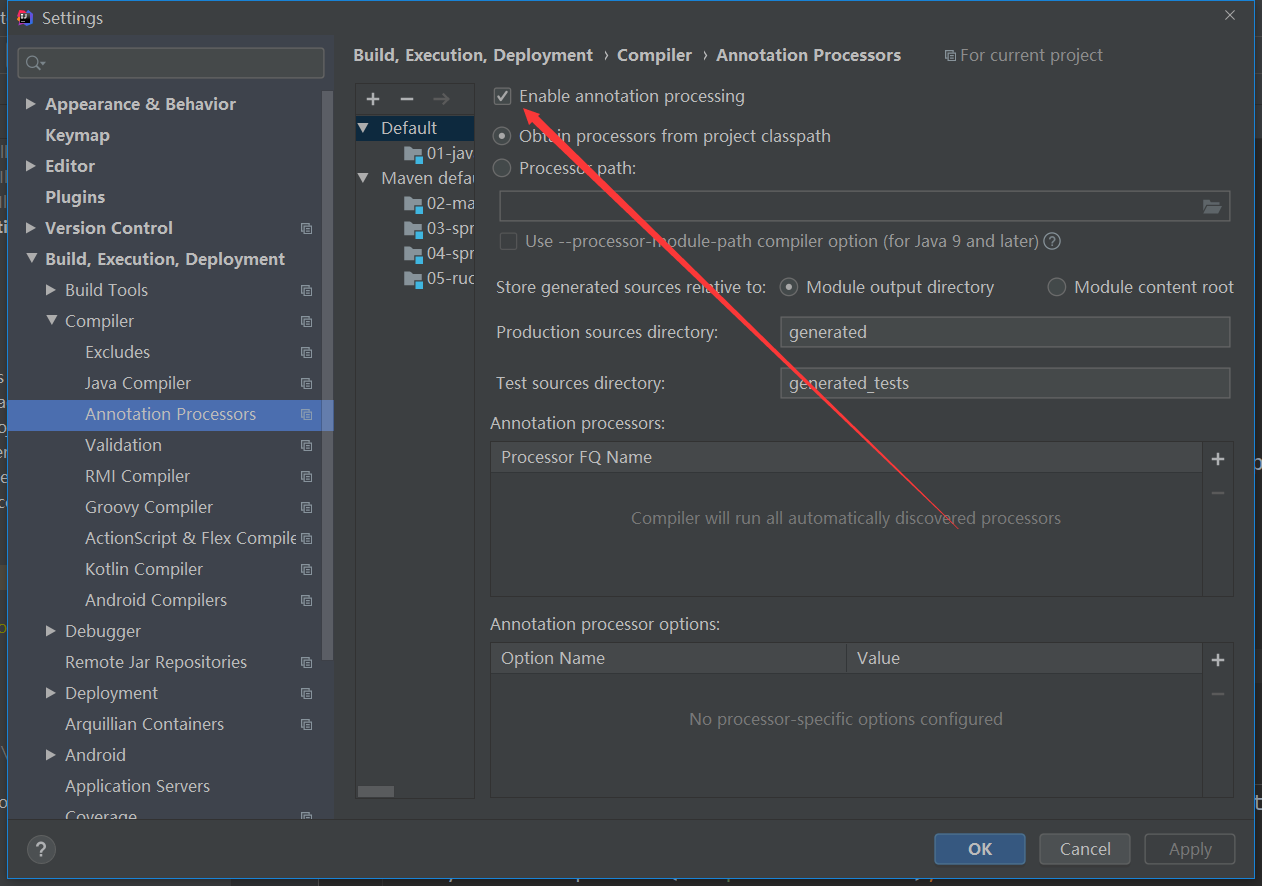Click folder icon of 01-jav module
The width and height of the screenshot is (1262, 886).
(x=414, y=154)
